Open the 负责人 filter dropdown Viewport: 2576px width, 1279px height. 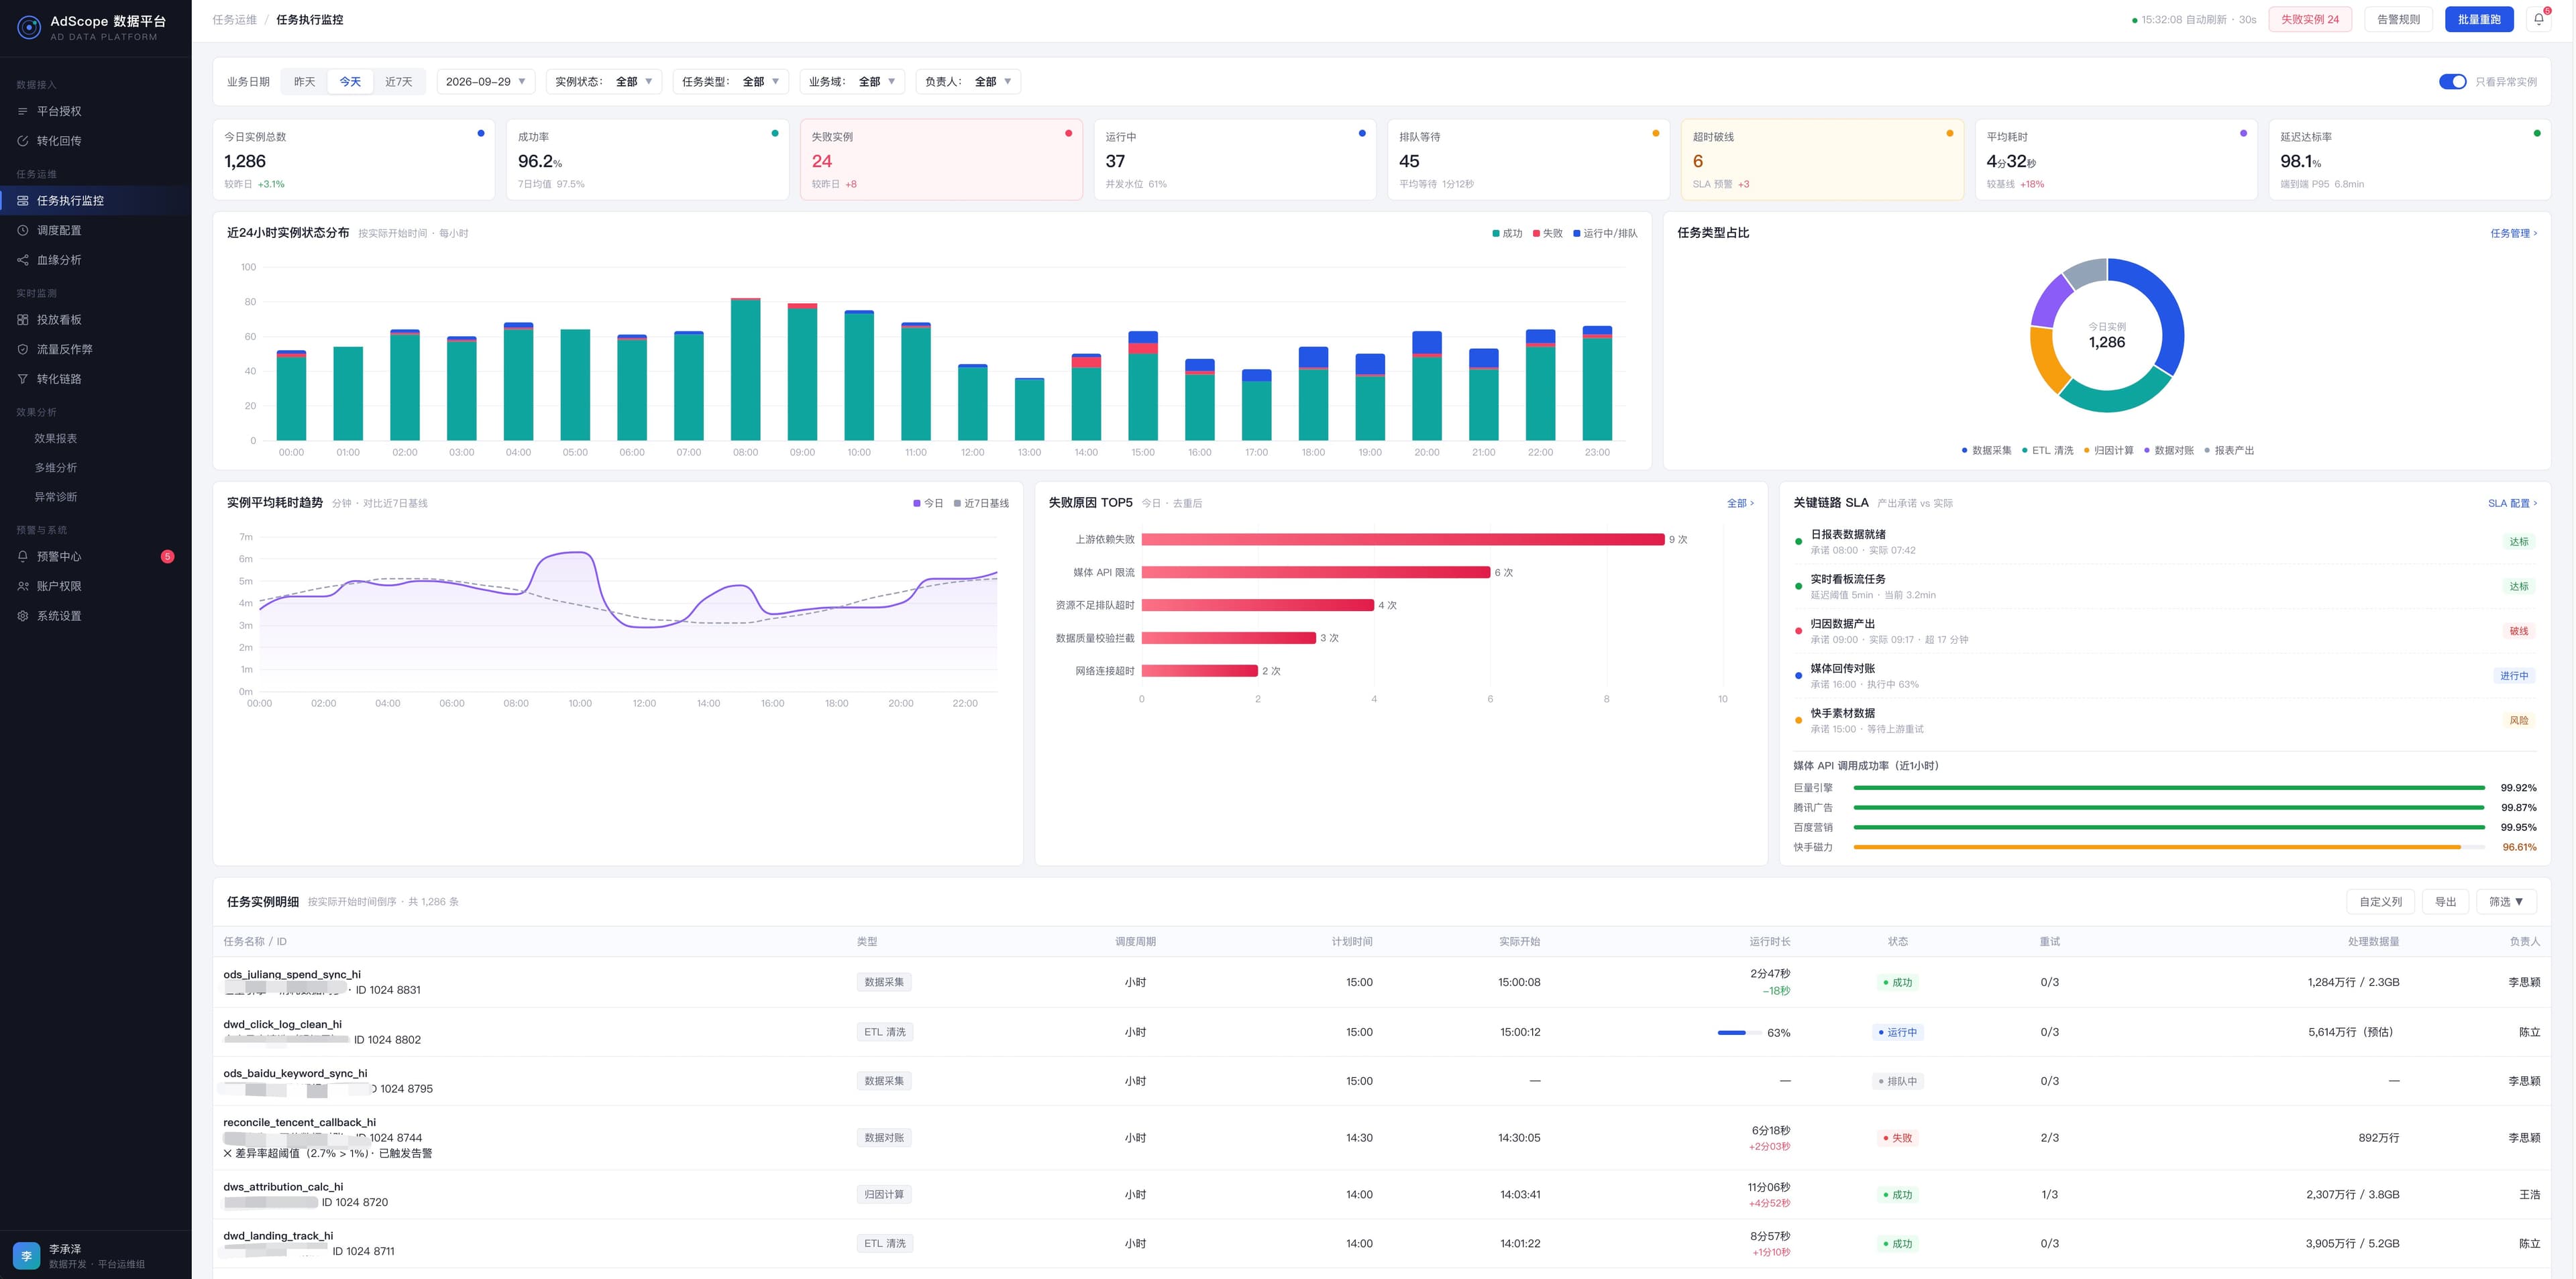968,82
